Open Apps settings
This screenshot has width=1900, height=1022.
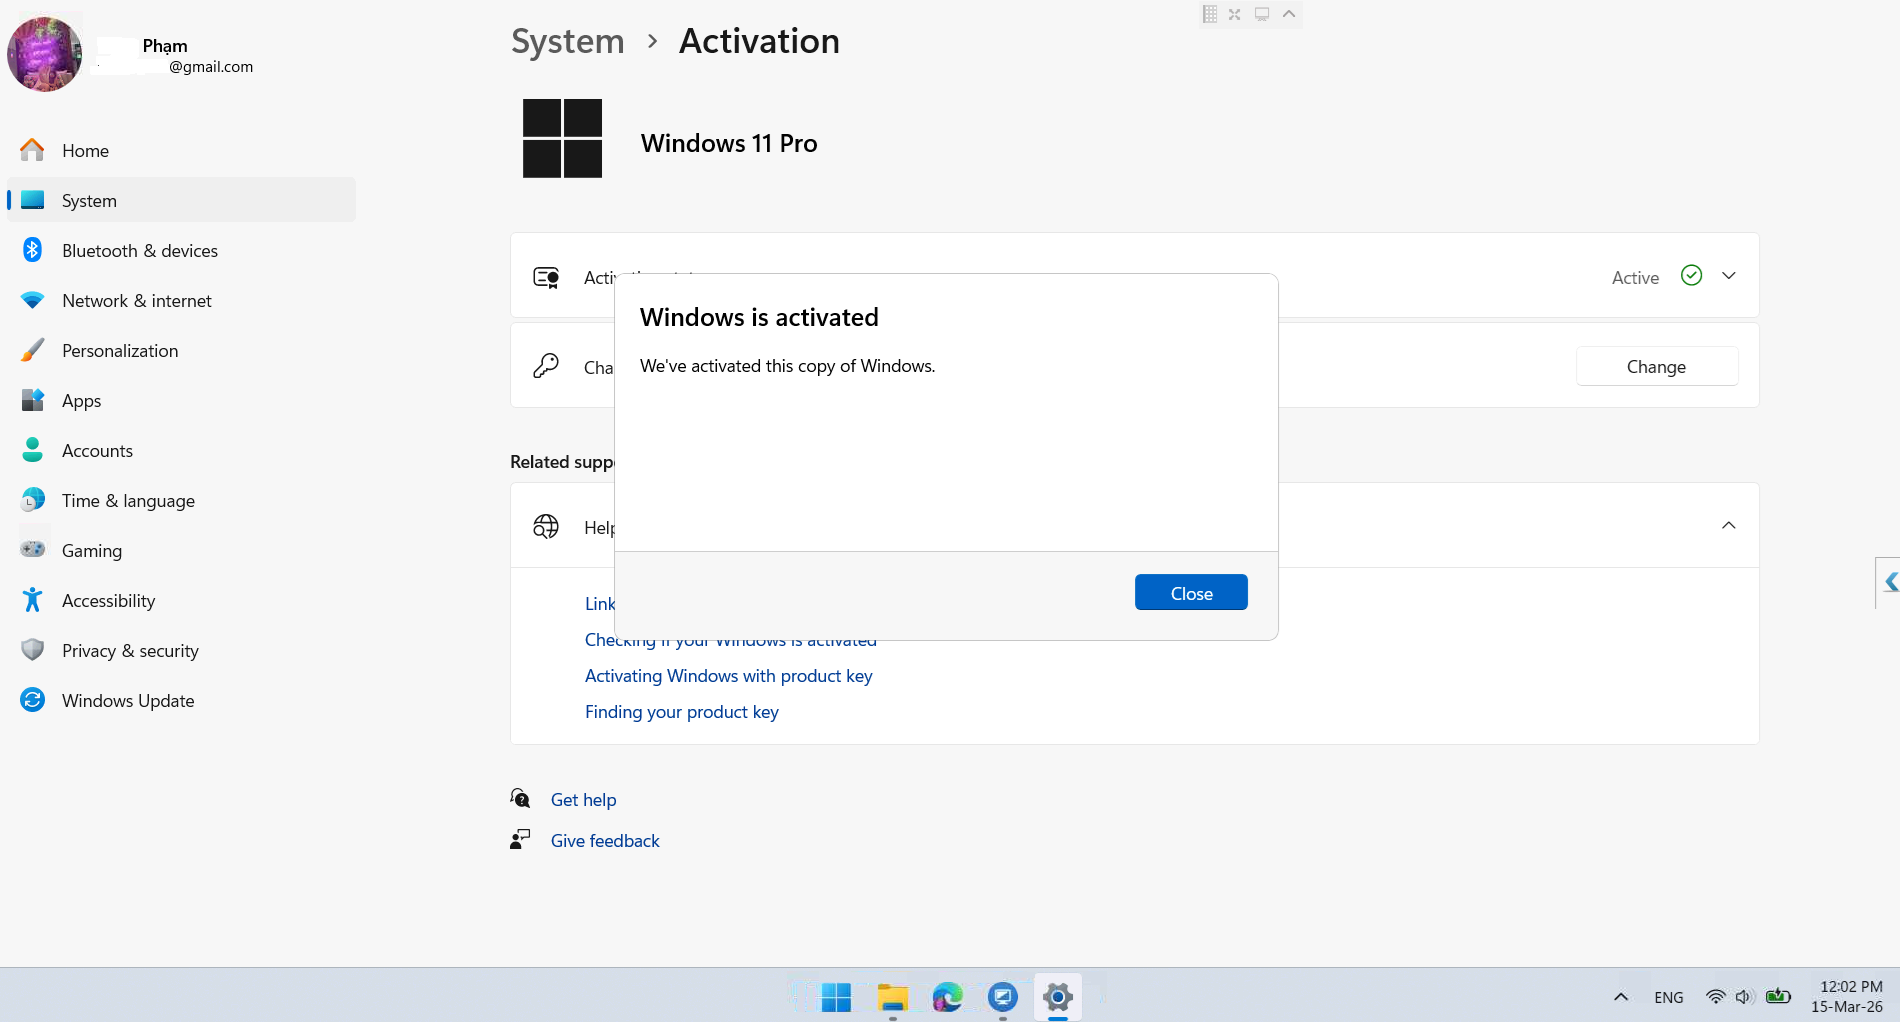[x=181, y=401]
